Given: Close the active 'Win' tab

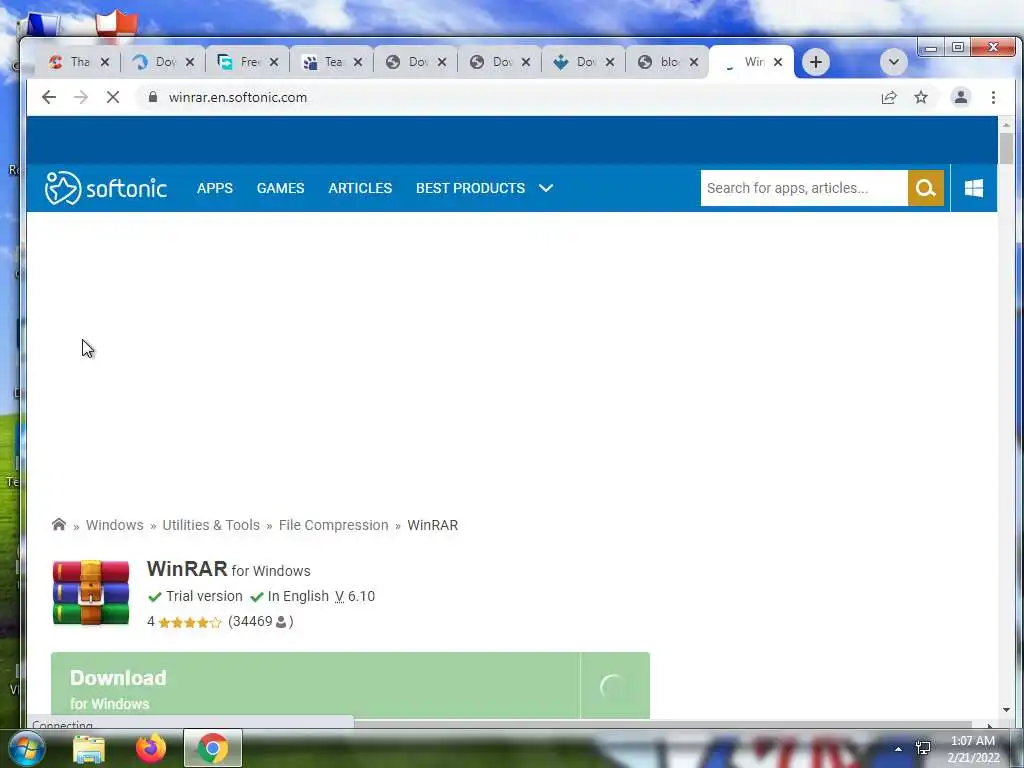Looking at the screenshot, I should coord(778,62).
